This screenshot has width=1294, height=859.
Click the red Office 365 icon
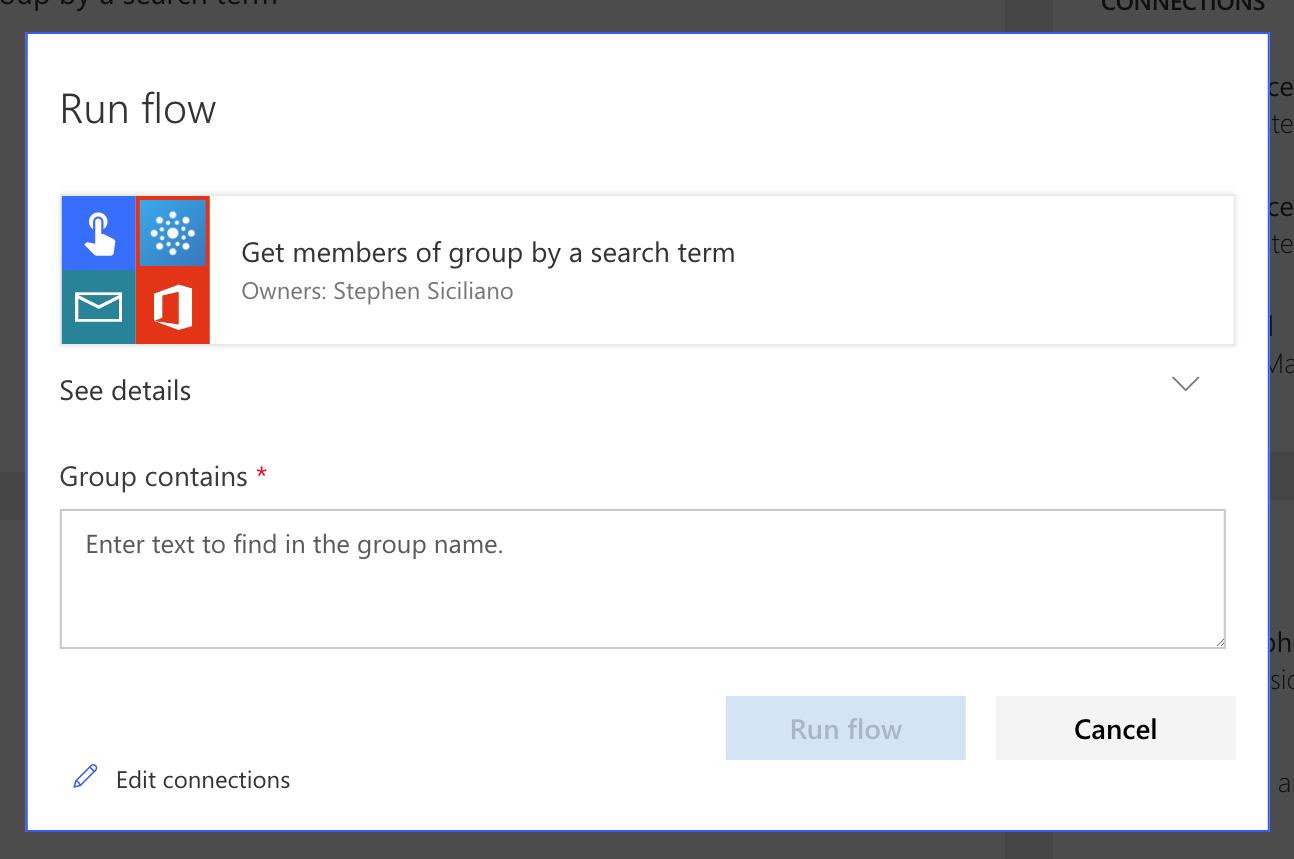coord(173,307)
